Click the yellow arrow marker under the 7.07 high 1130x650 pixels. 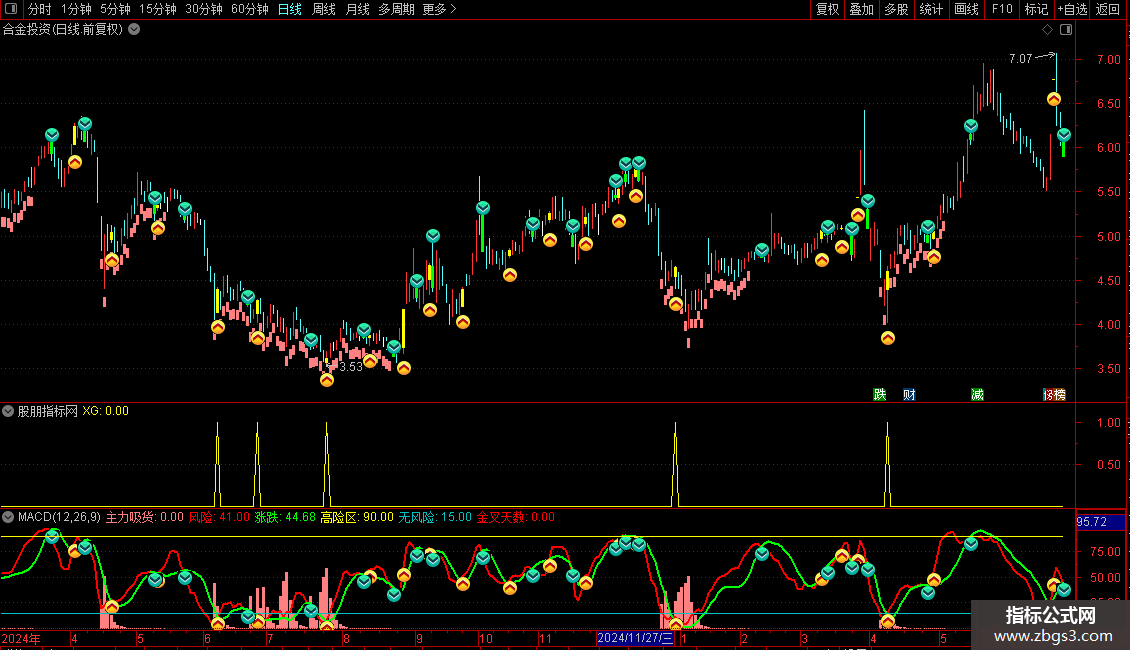click(x=1054, y=99)
